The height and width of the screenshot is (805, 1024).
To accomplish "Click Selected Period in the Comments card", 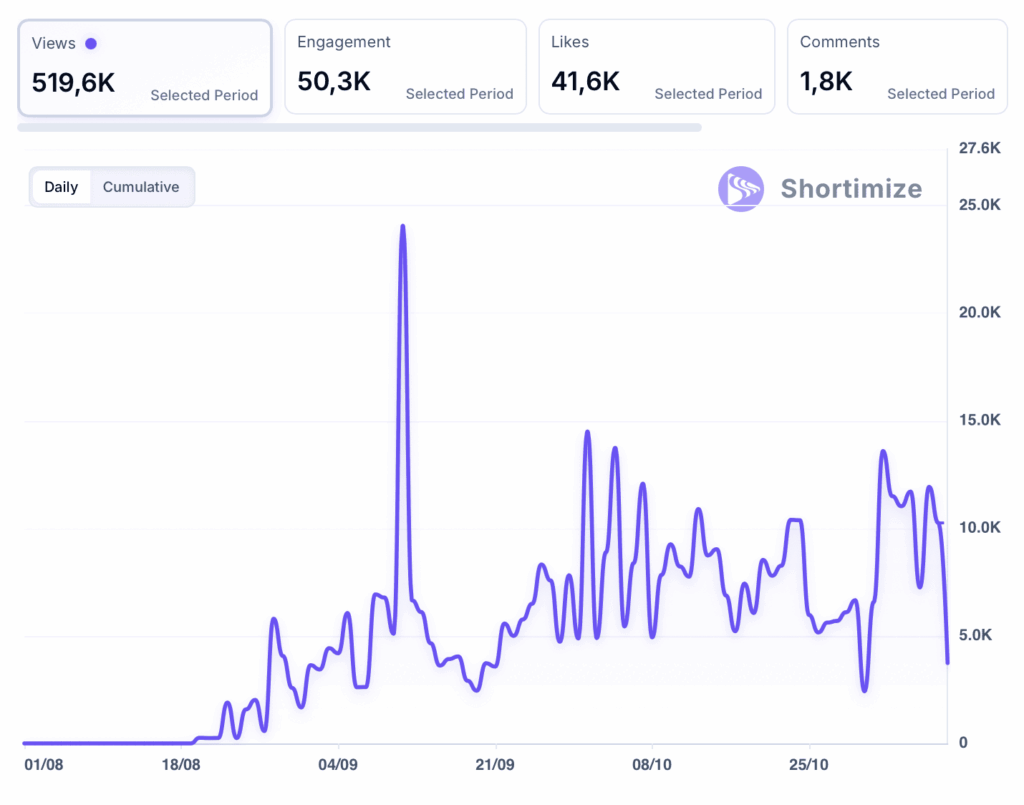I will [941, 94].
